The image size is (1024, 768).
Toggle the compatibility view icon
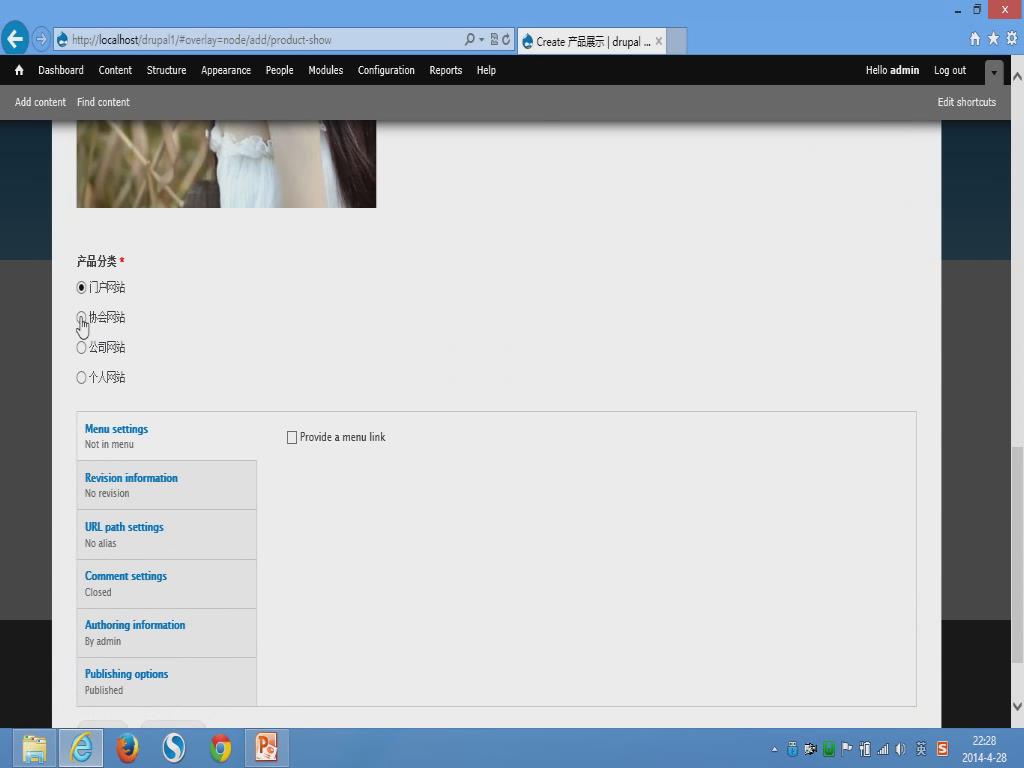click(494, 40)
